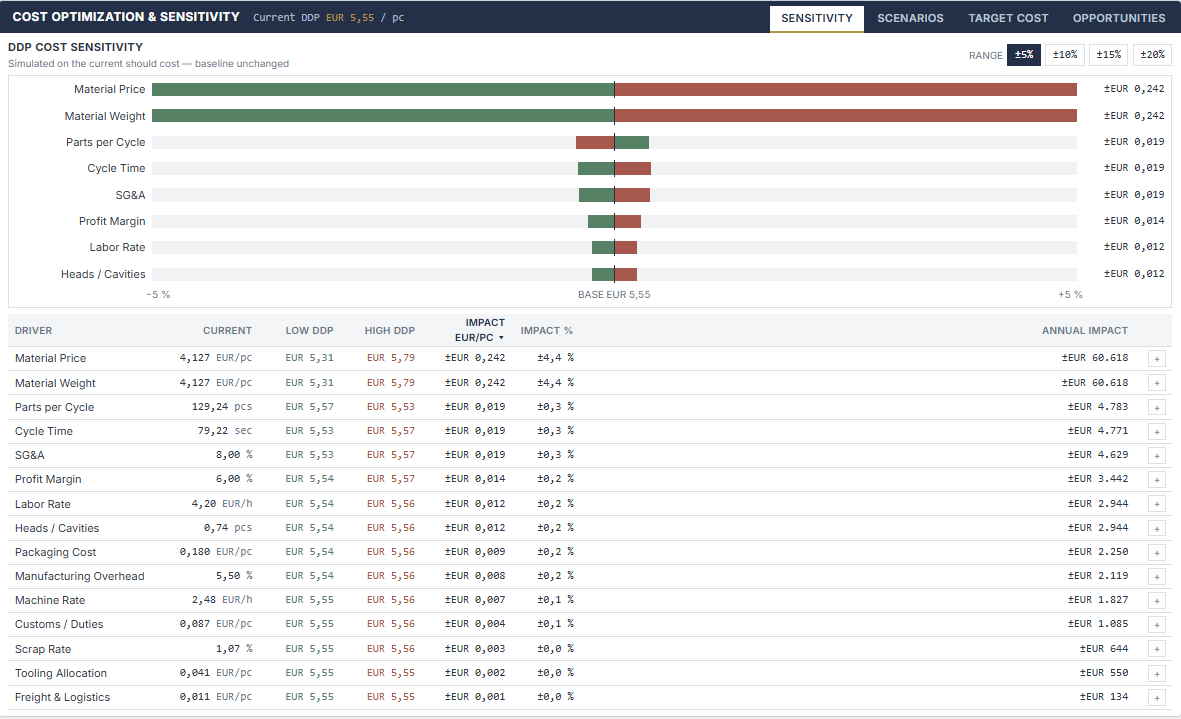Click the Scrap Rate value 1,07 %

pyautogui.click(x=234, y=649)
